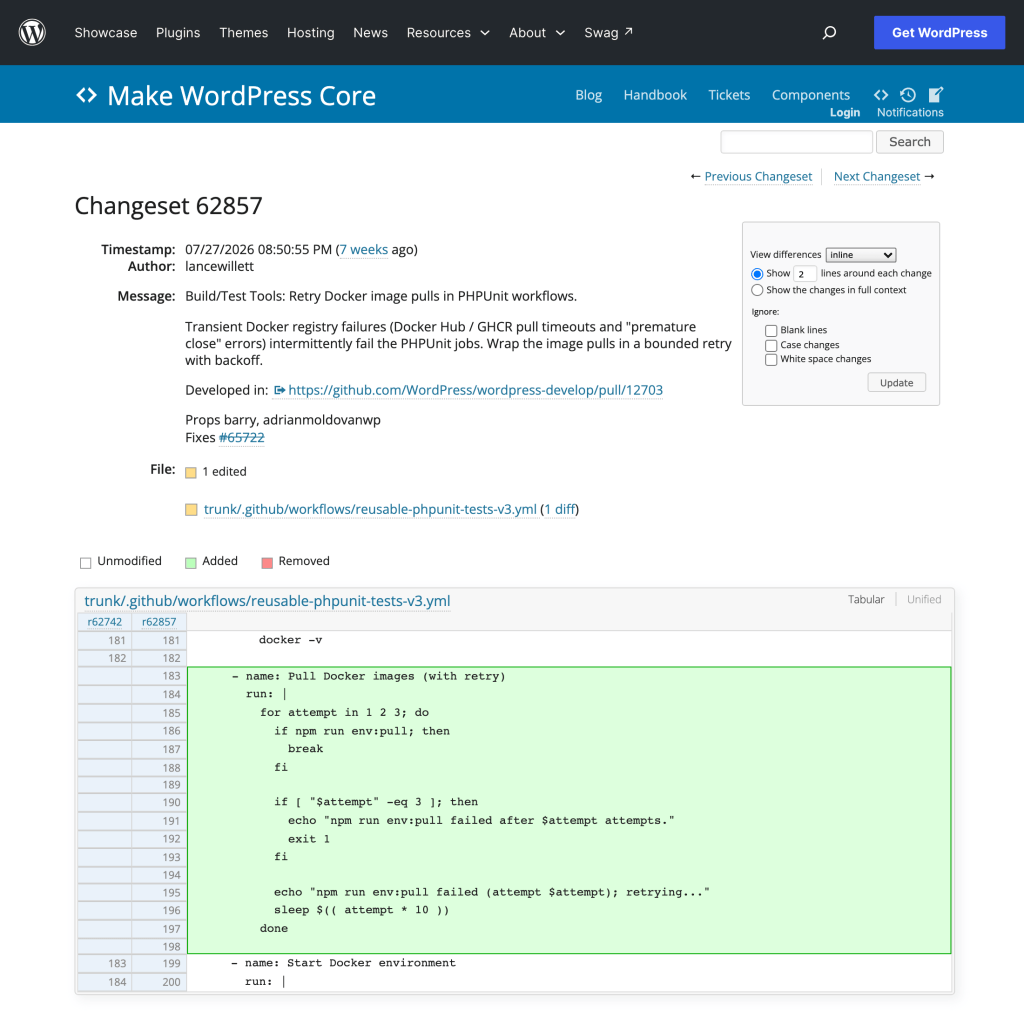Click the Trac search input field
1024x1024 pixels.
[x=796, y=142]
